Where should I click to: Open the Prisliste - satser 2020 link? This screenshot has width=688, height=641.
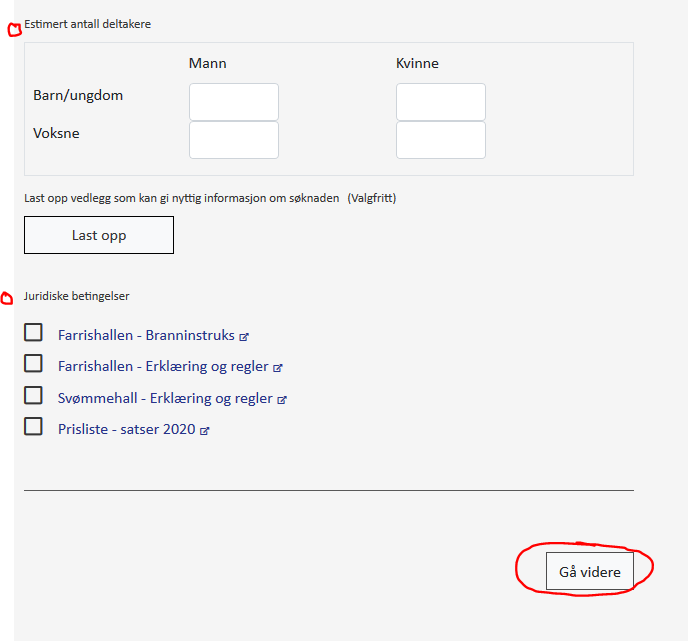pyautogui.click(x=127, y=429)
